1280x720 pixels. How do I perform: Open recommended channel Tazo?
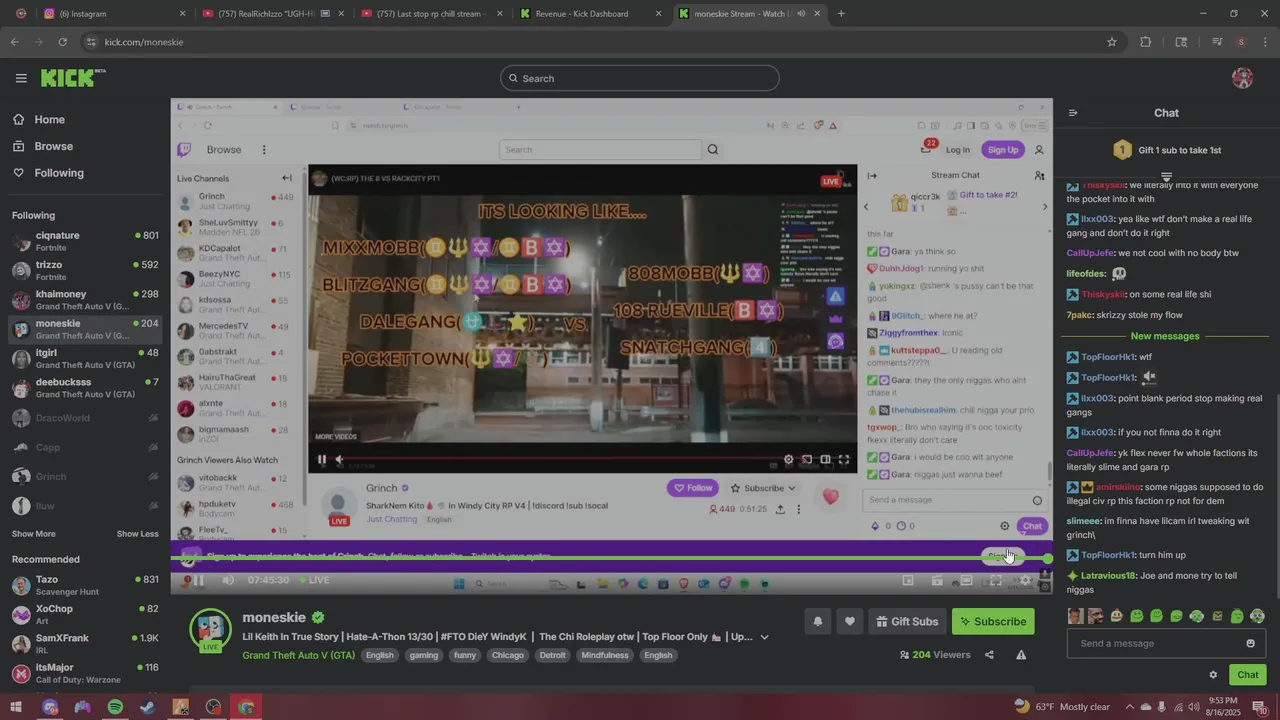tap(85, 585)
